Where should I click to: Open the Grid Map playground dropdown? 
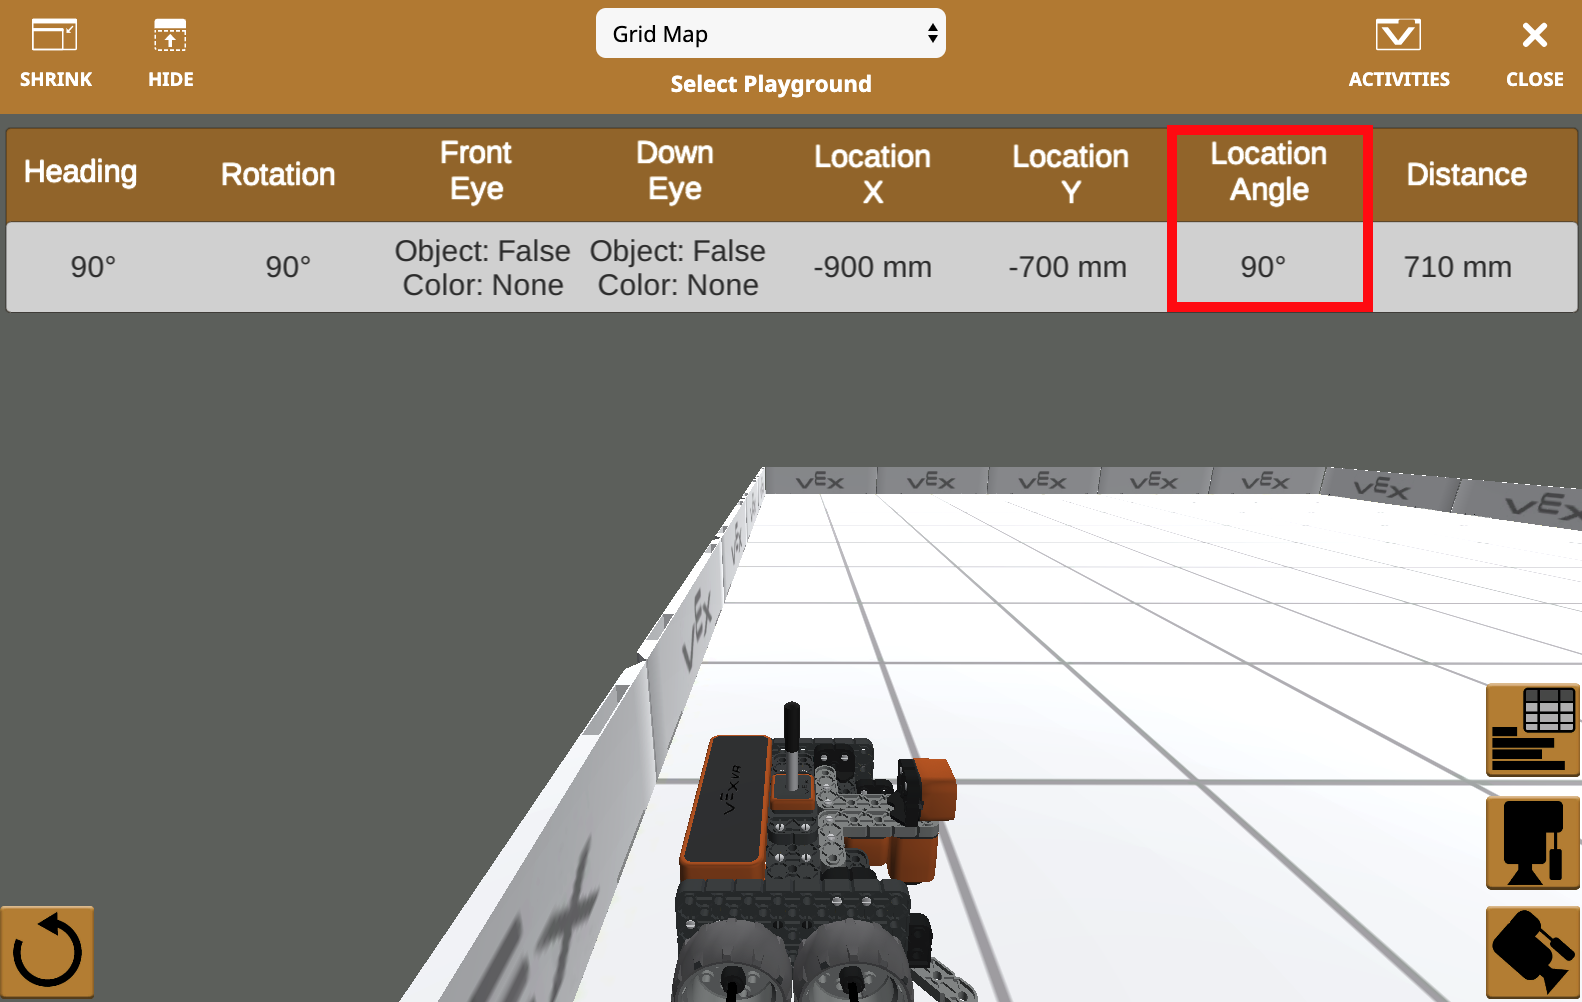[x=770, y=34]
